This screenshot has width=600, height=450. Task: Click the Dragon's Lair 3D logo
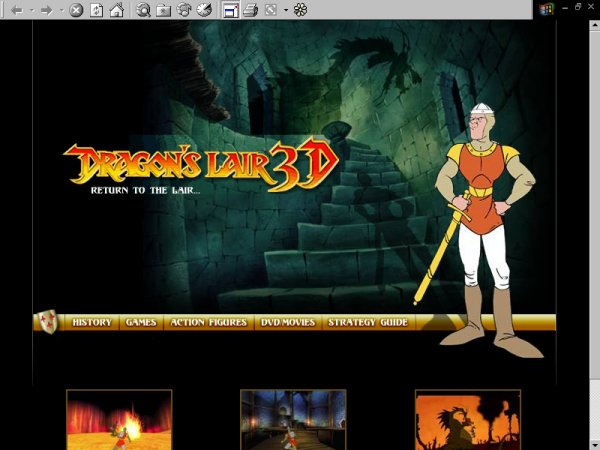[x=201, y=165]
